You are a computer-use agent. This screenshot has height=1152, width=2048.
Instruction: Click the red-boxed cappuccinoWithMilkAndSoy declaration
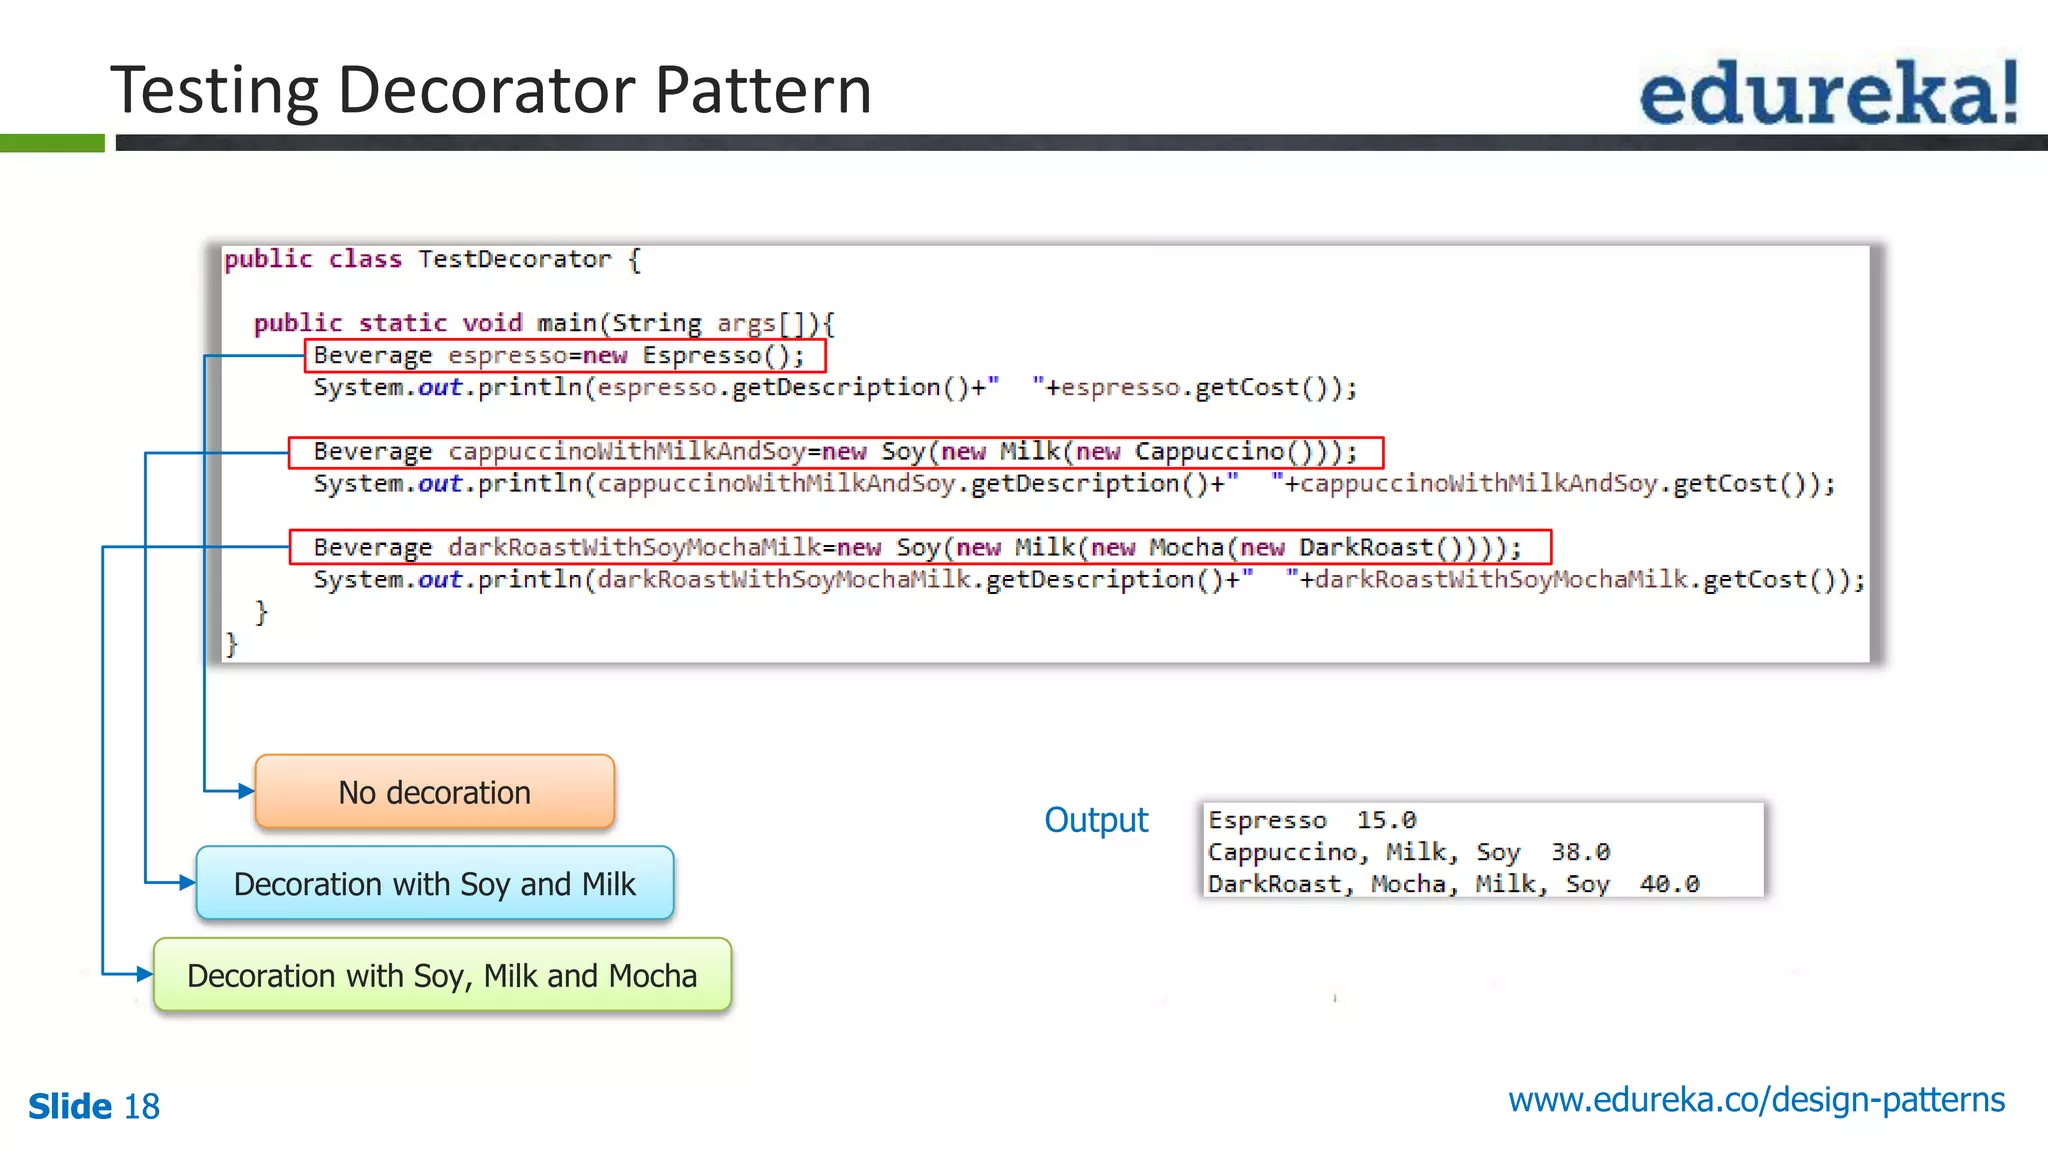(x=835, y=452)
